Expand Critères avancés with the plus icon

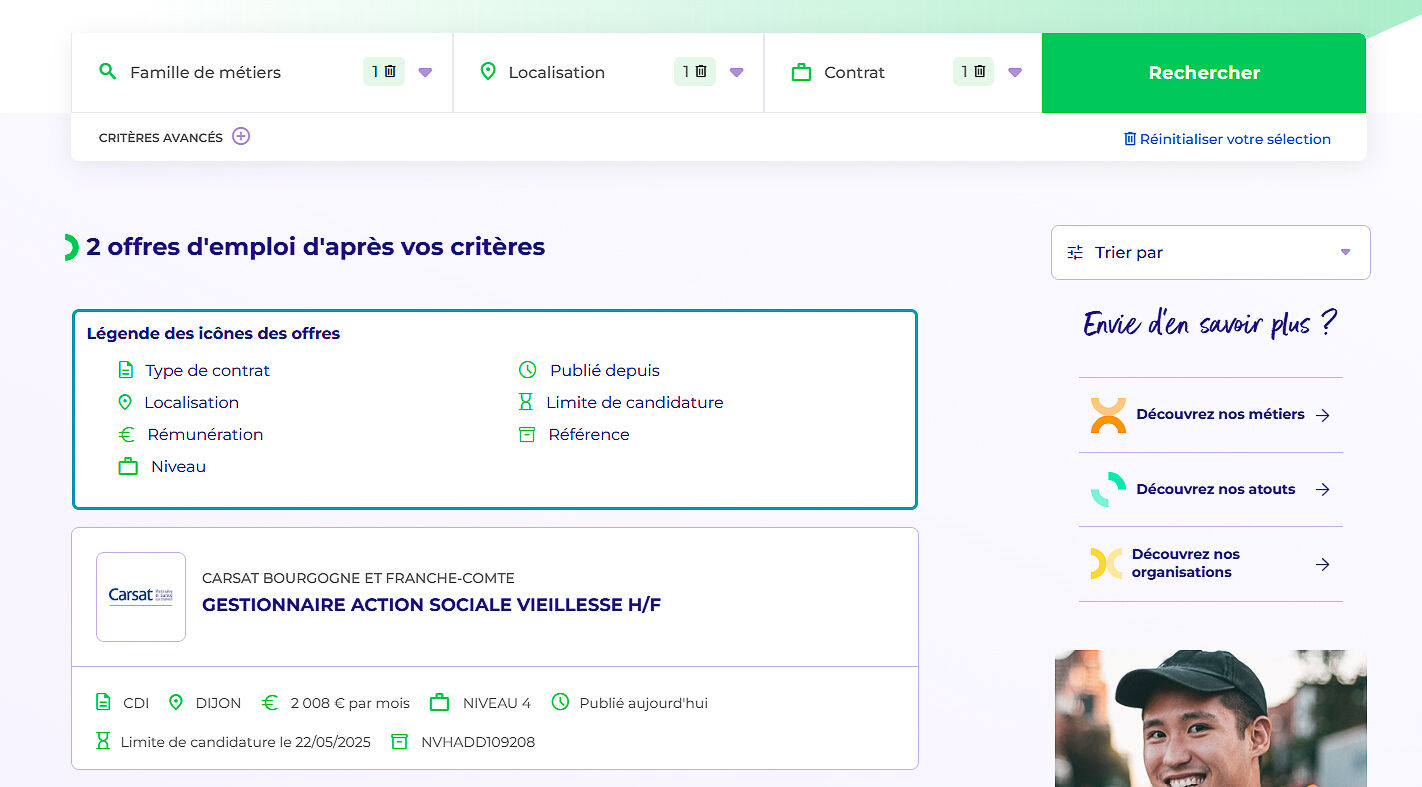coord(241,136)
